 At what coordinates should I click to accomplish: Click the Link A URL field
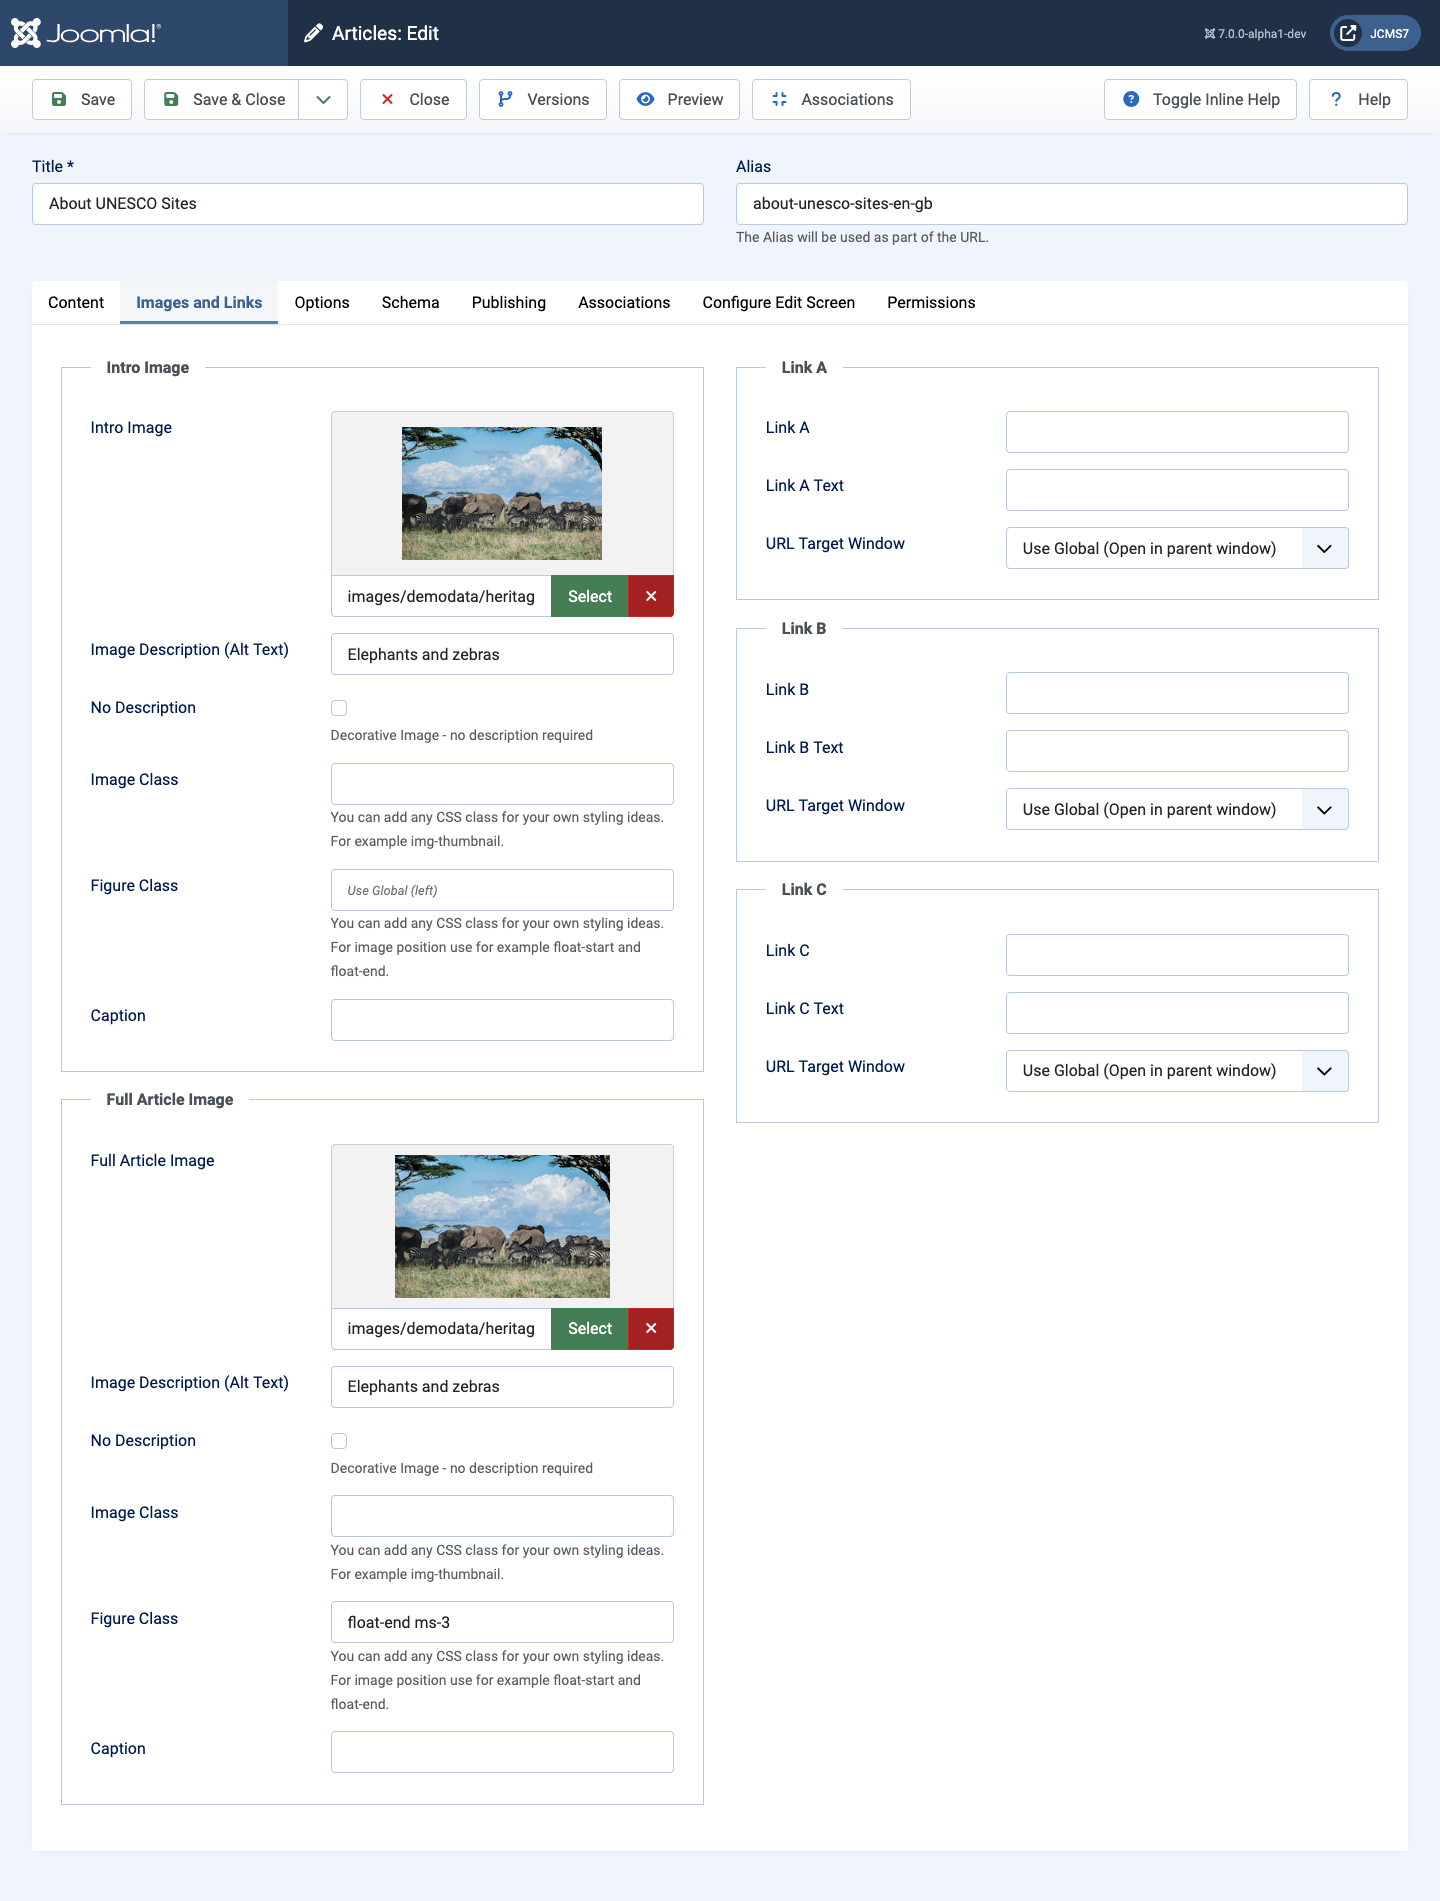(x=1177, y=432)
